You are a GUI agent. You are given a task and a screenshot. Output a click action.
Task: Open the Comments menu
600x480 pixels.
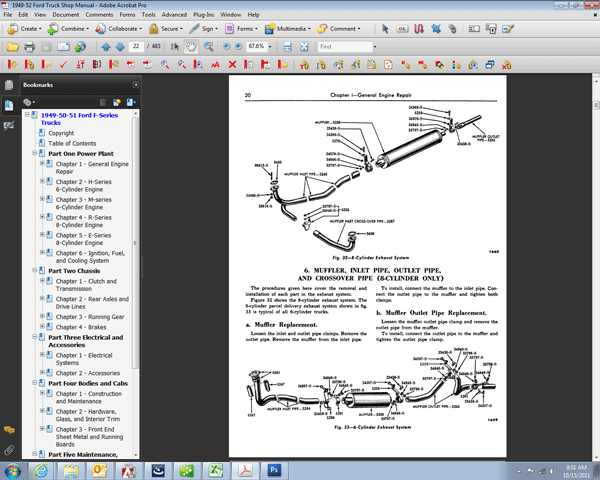[99, 15]
